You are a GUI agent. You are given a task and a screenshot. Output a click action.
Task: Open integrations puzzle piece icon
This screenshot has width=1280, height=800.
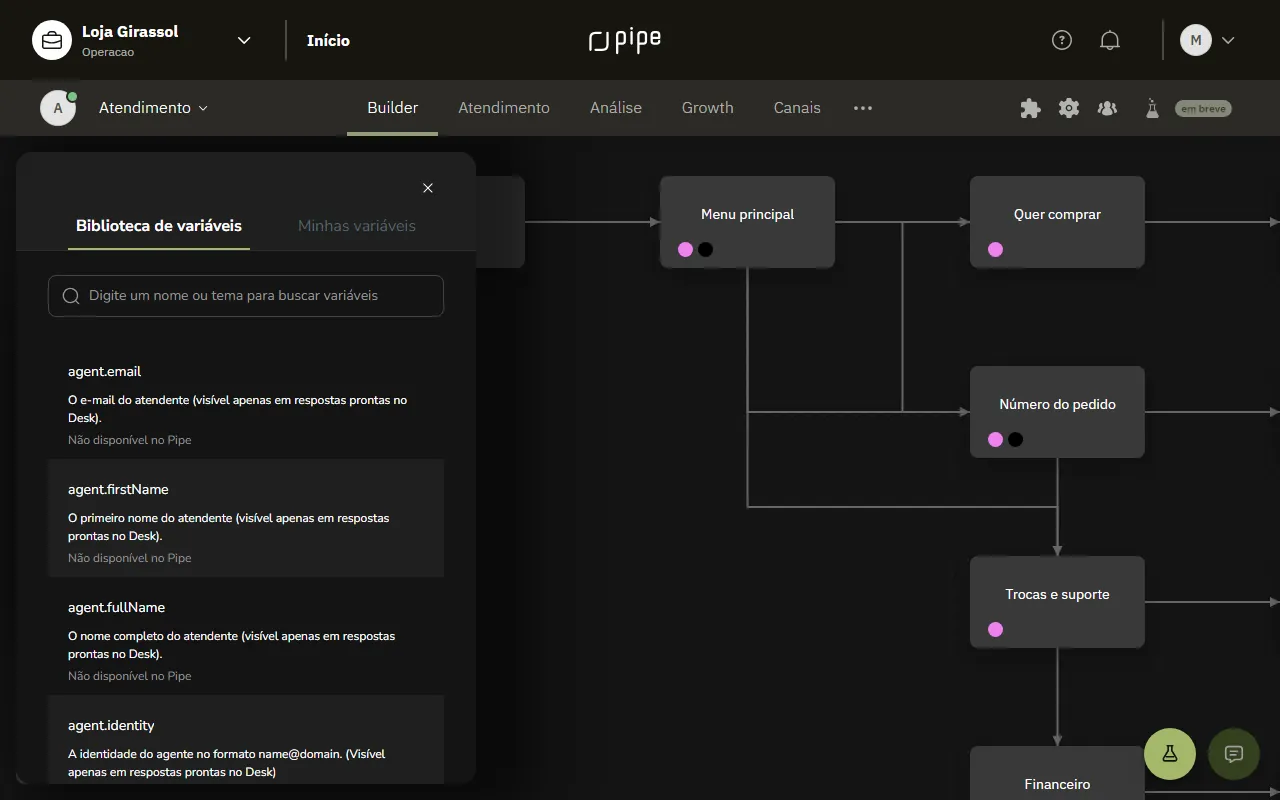1030,108
